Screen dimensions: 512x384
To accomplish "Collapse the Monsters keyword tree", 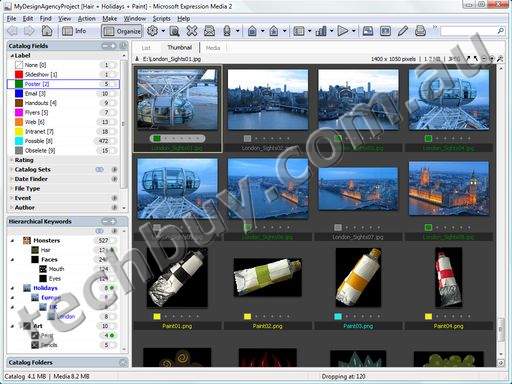I will (12, 240).
